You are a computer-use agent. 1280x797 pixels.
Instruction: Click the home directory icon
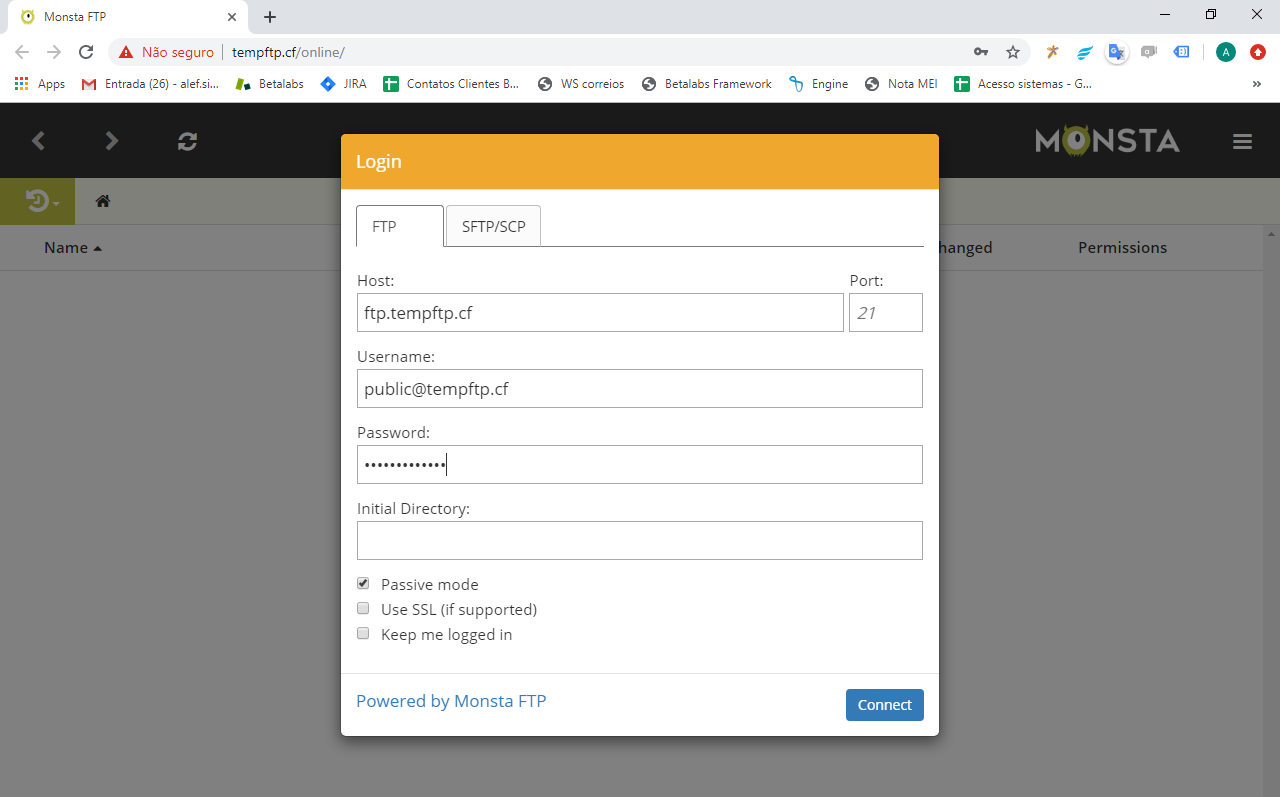pos(102,201)
